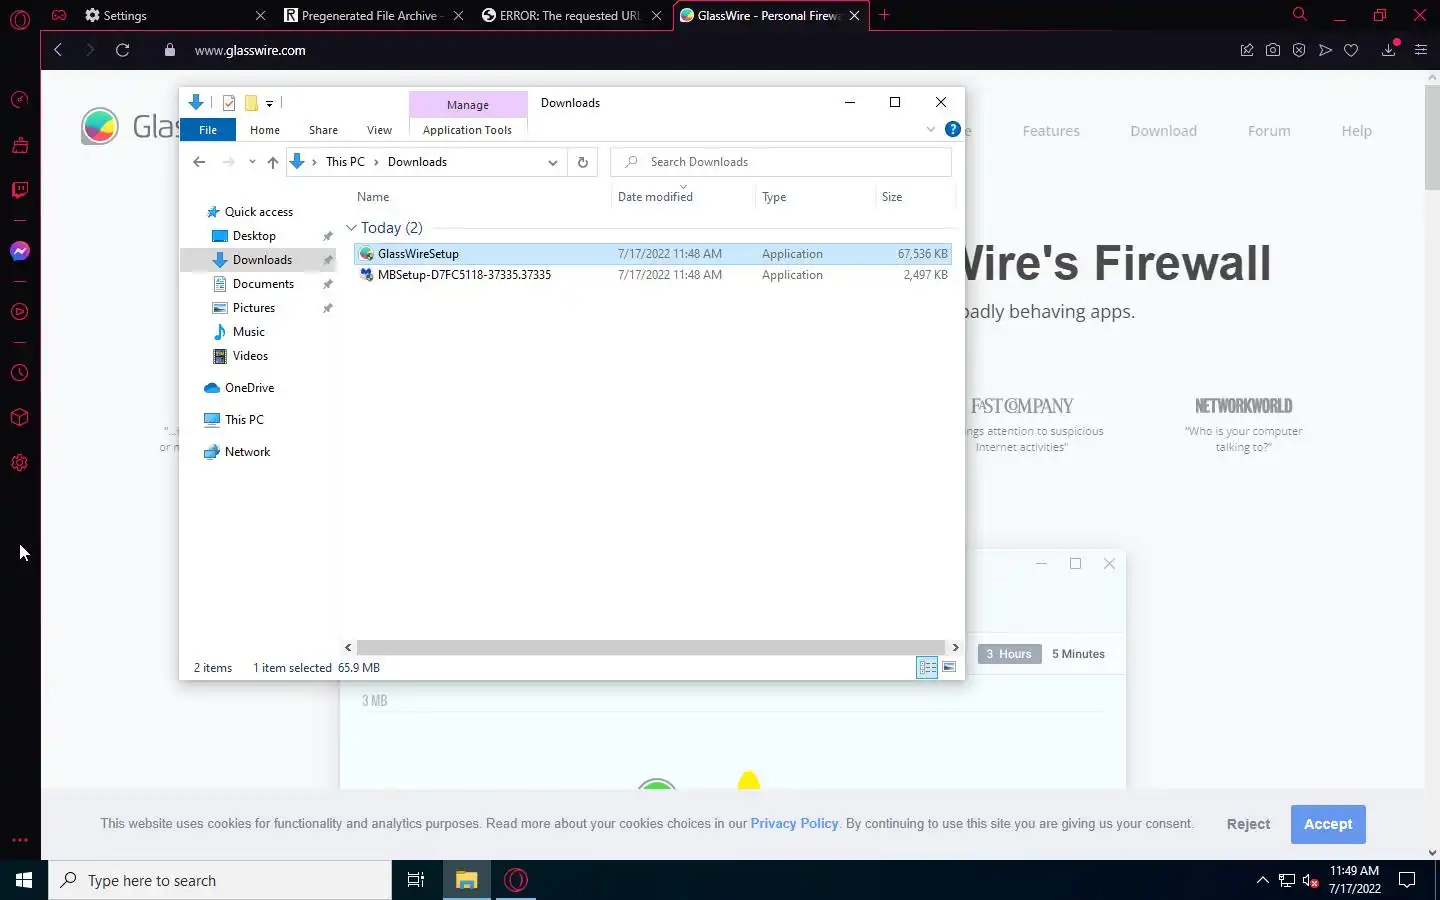Click the Search Downloads field
Image resolution: width=1440 pixels, height=900 pixels.
point(781,162)
